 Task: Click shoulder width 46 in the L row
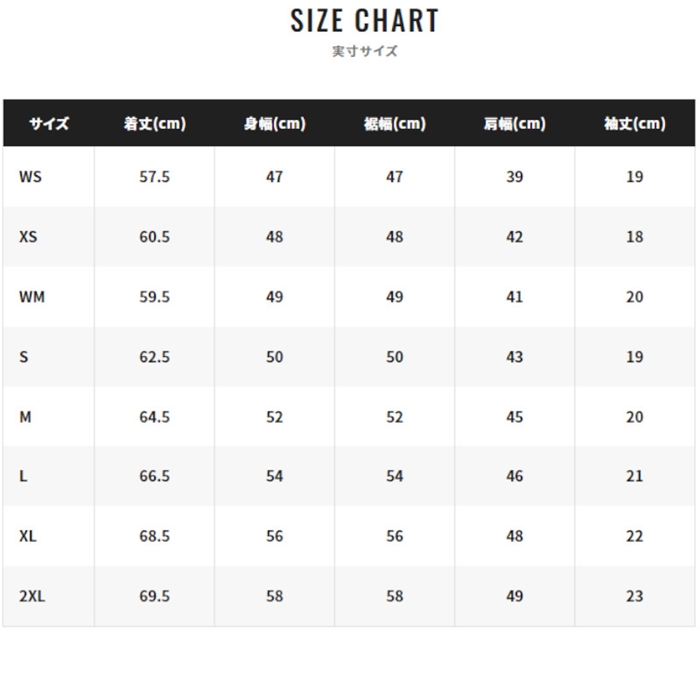[515, 477]
